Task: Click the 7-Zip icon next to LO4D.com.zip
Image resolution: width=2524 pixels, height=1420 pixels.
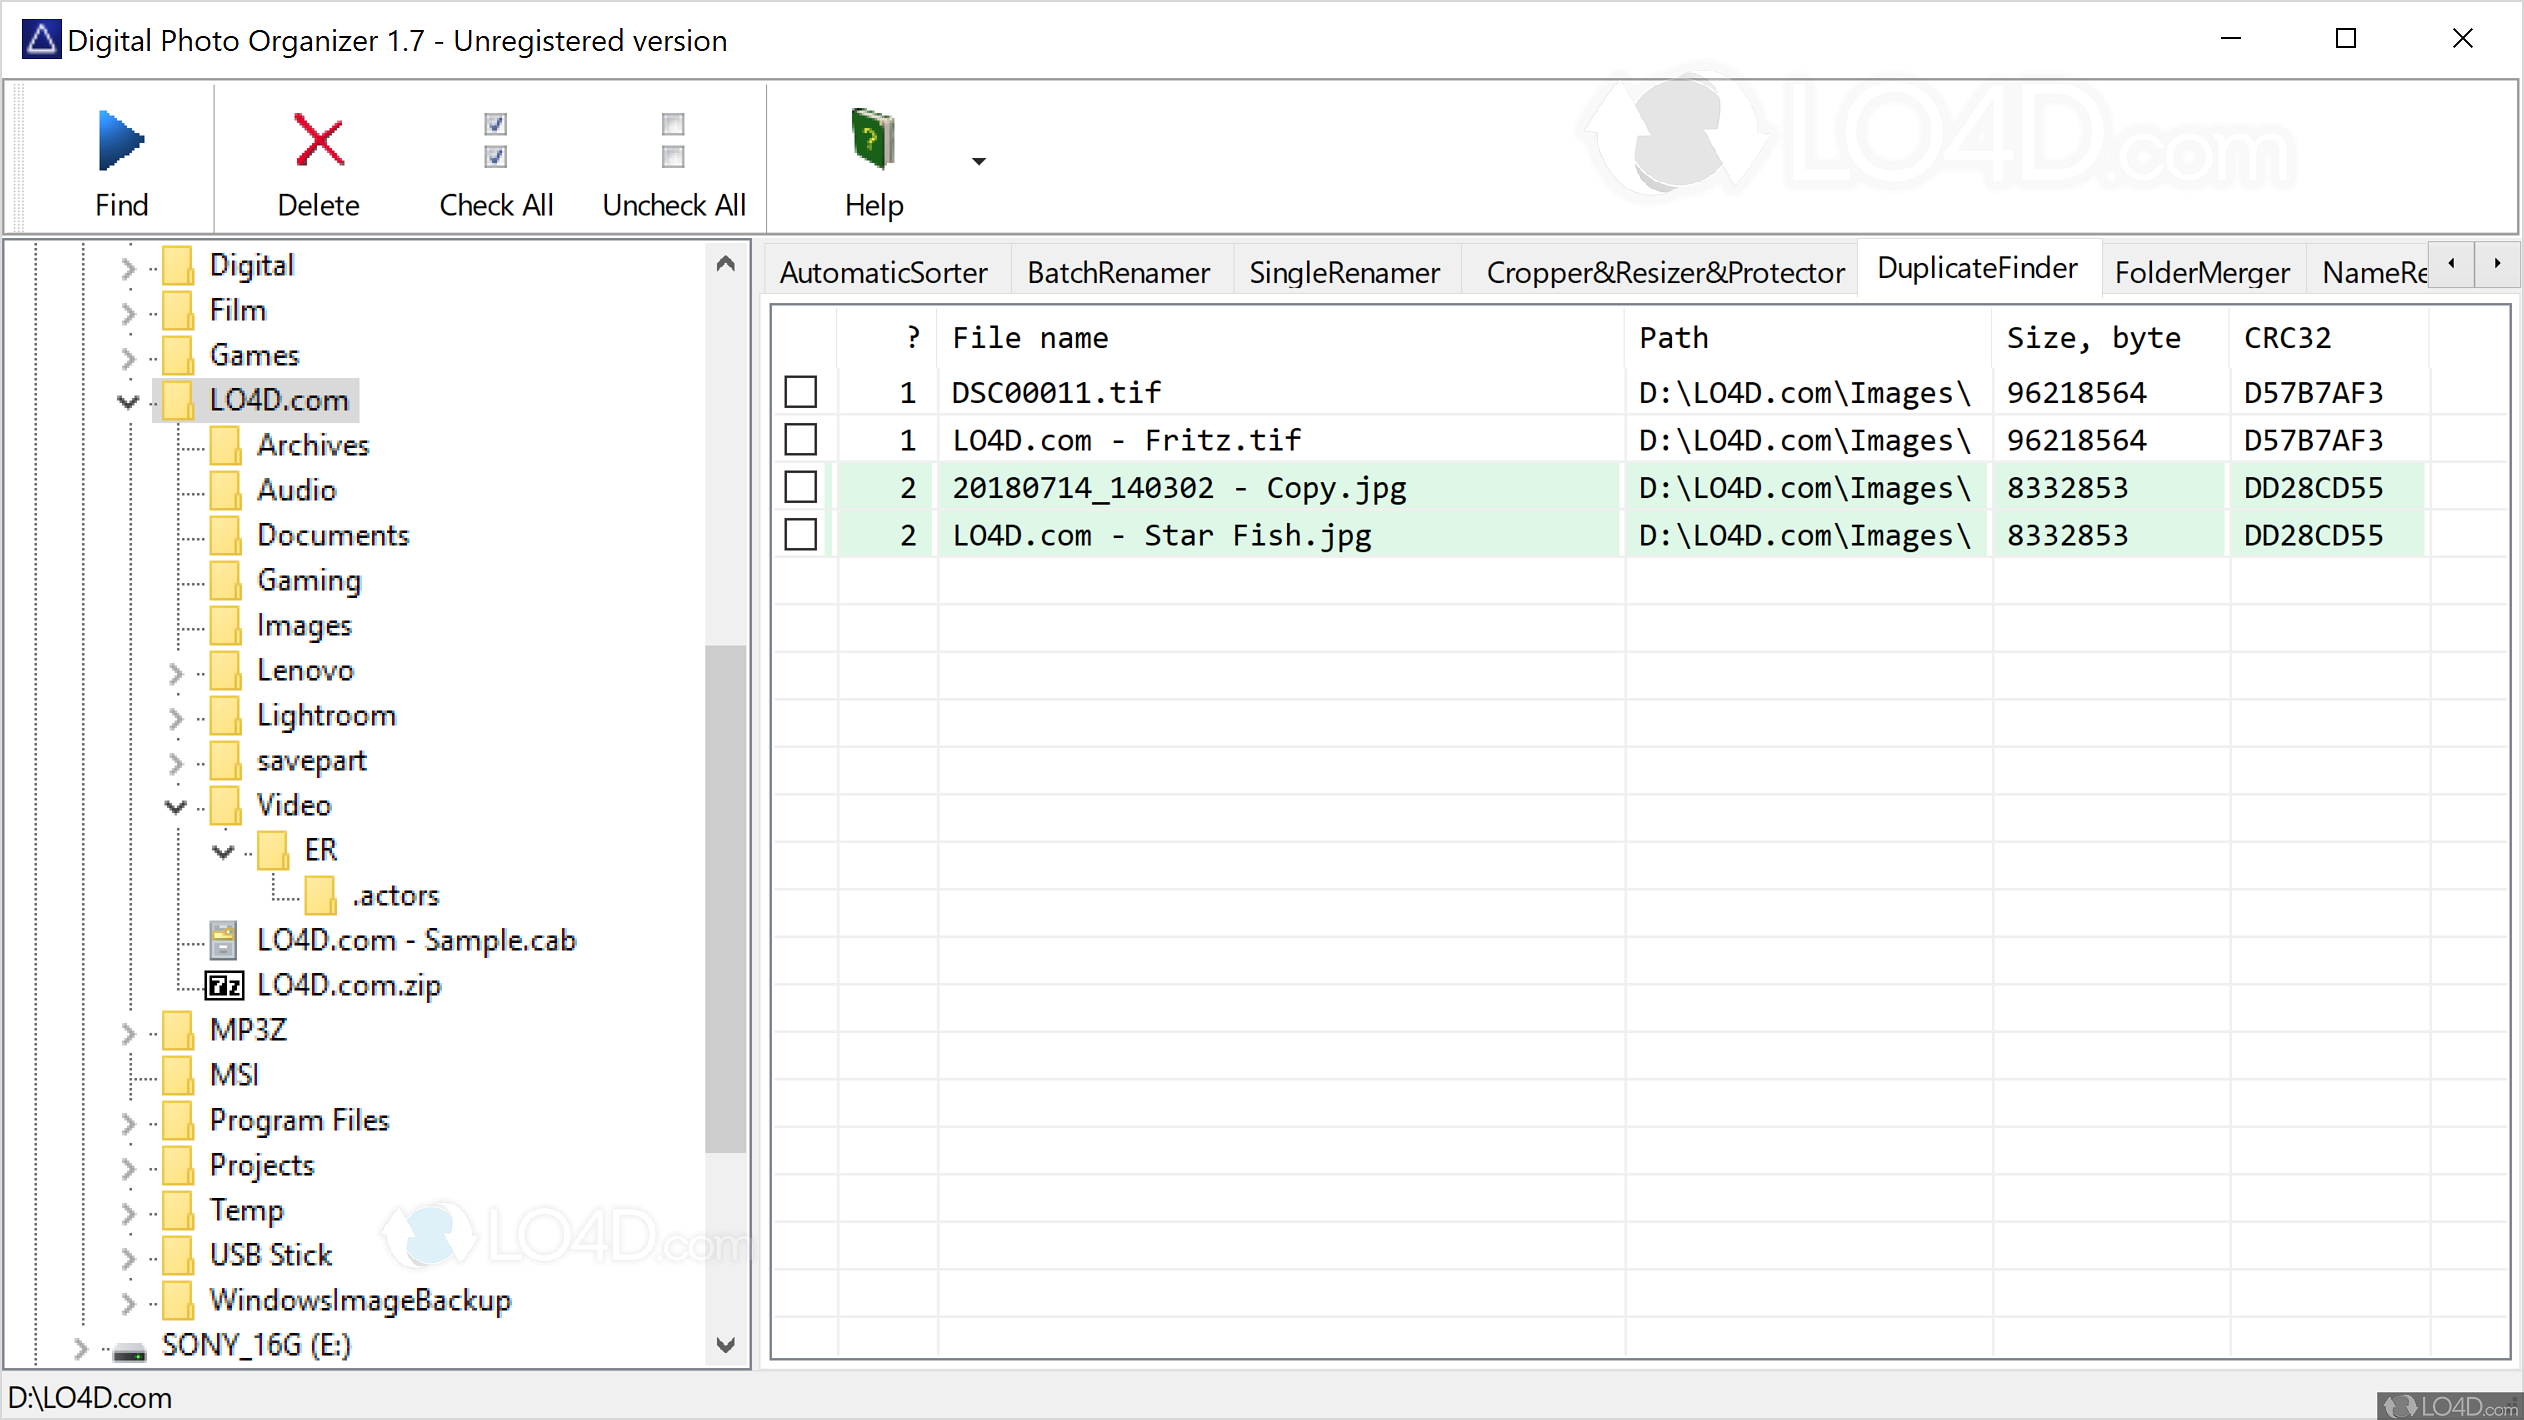Action: 223,985
